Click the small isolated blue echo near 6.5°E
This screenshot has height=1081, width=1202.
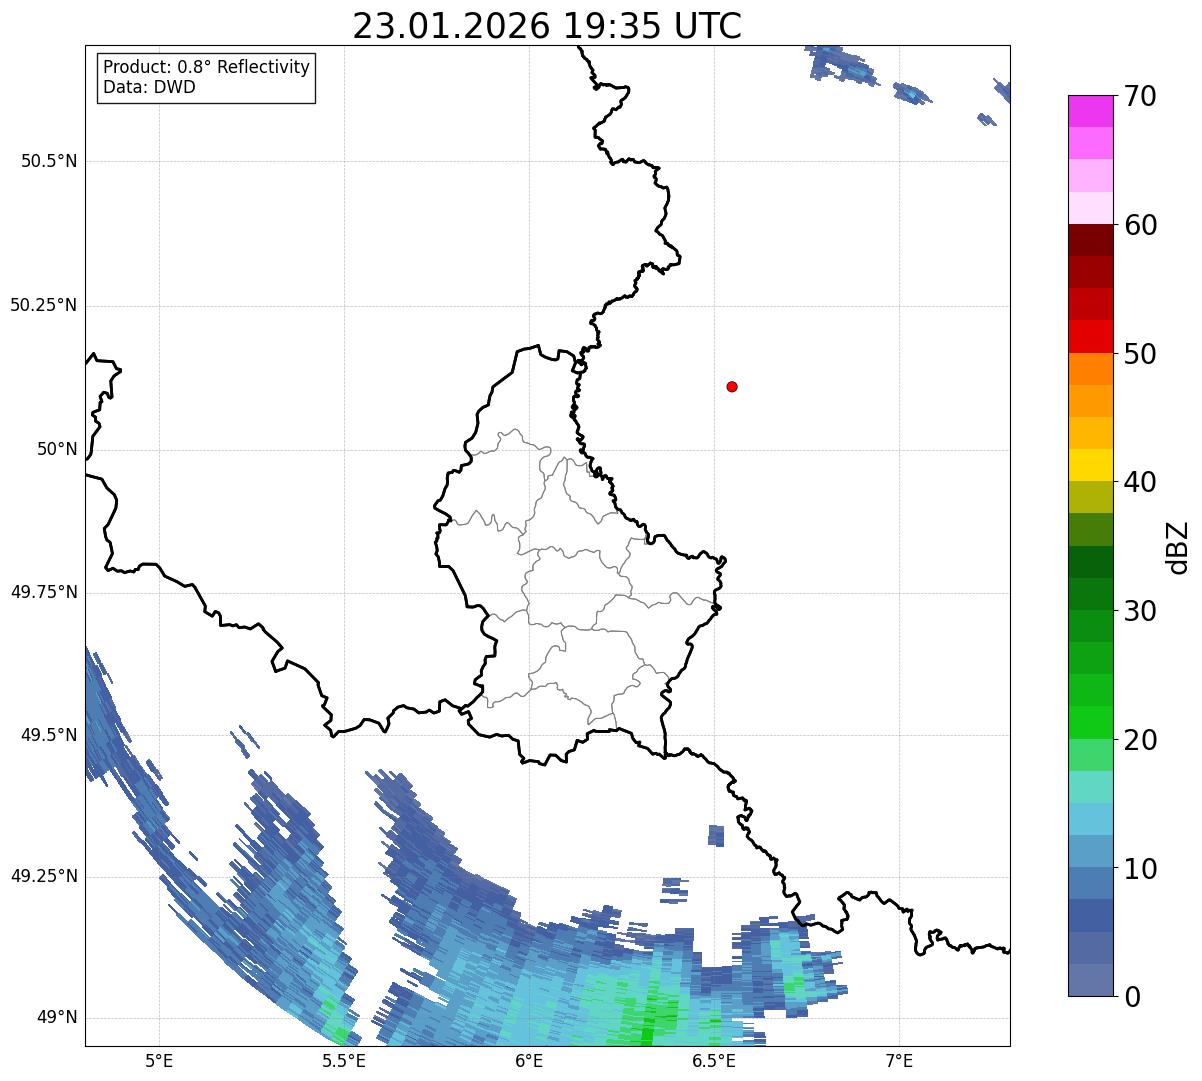tap(716, 835)
